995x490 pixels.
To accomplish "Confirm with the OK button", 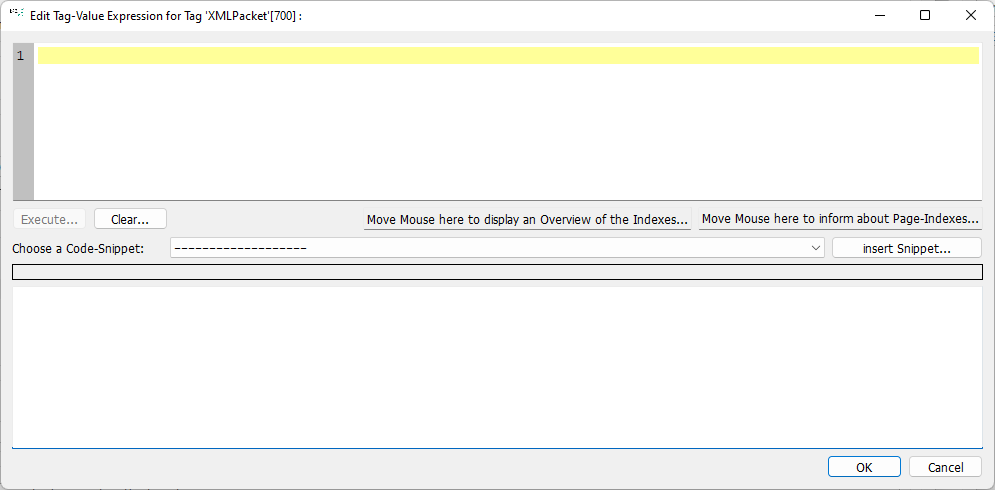I will click(x=864, y=467).
